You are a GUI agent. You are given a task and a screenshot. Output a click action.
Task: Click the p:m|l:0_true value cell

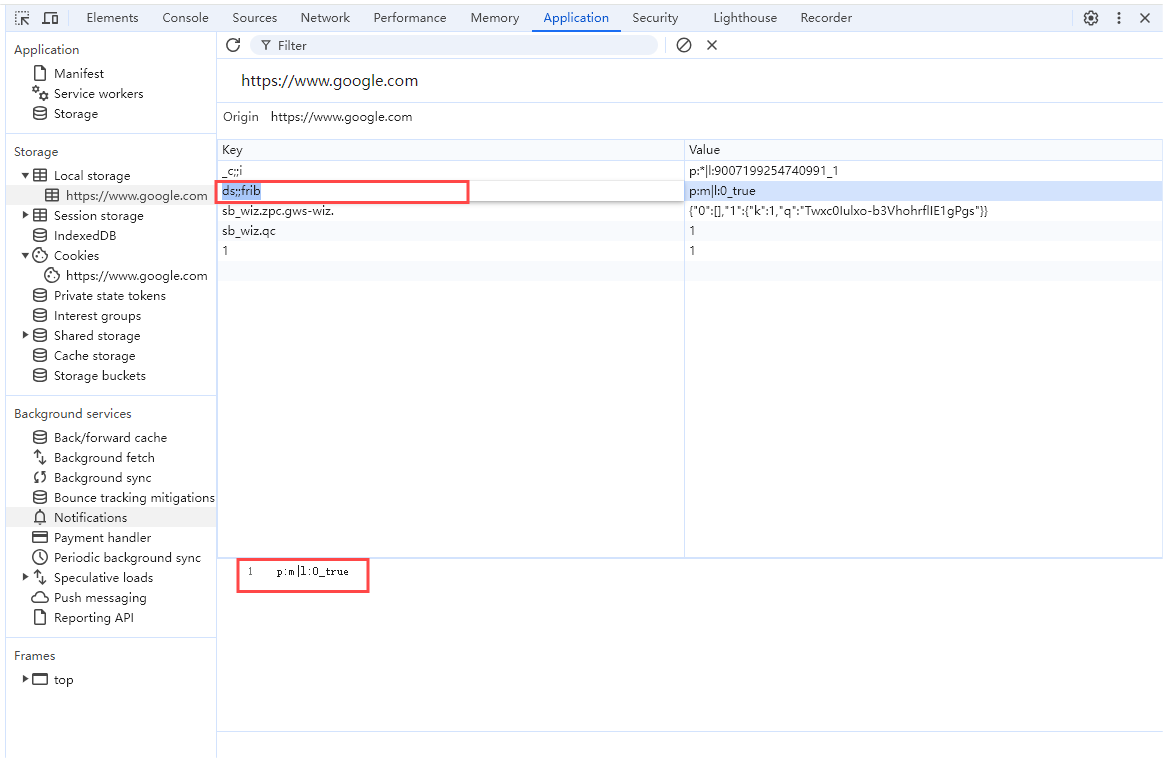923,191
